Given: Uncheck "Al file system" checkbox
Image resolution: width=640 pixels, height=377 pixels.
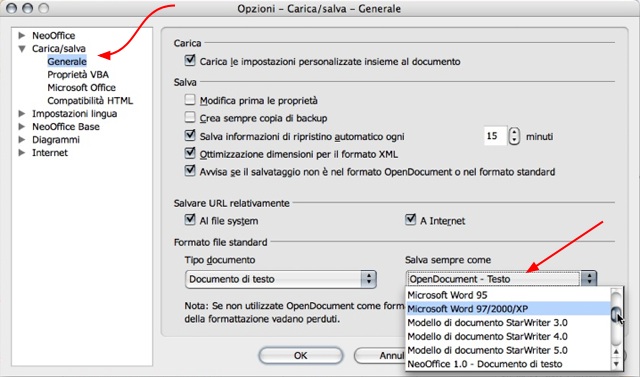Looking at the screenshot, I should coord(190,220).
